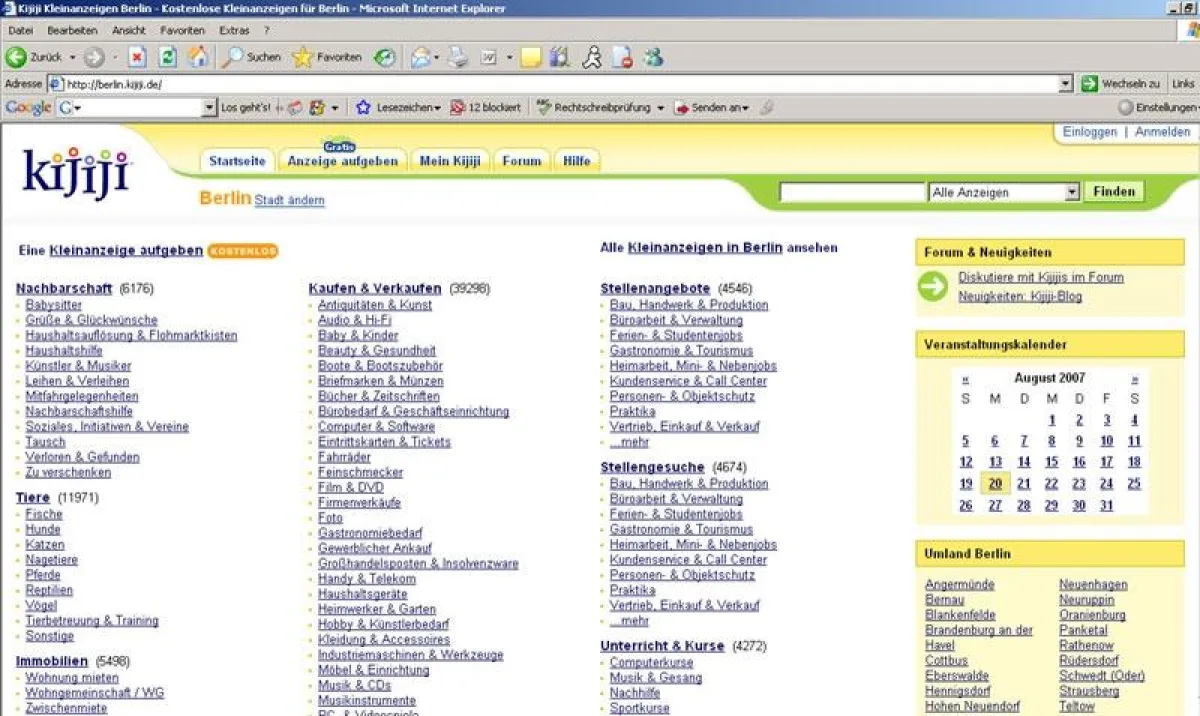Go to the browser home page icon
This screenshot has height=716, width=1200.
pos(198,58)
